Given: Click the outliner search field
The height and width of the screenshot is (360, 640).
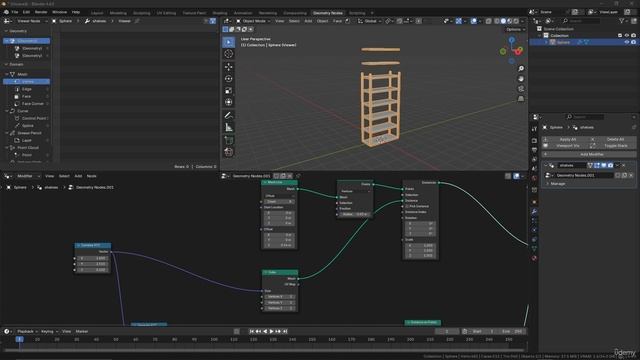Looking at the screenshot, I should point(582,21).
